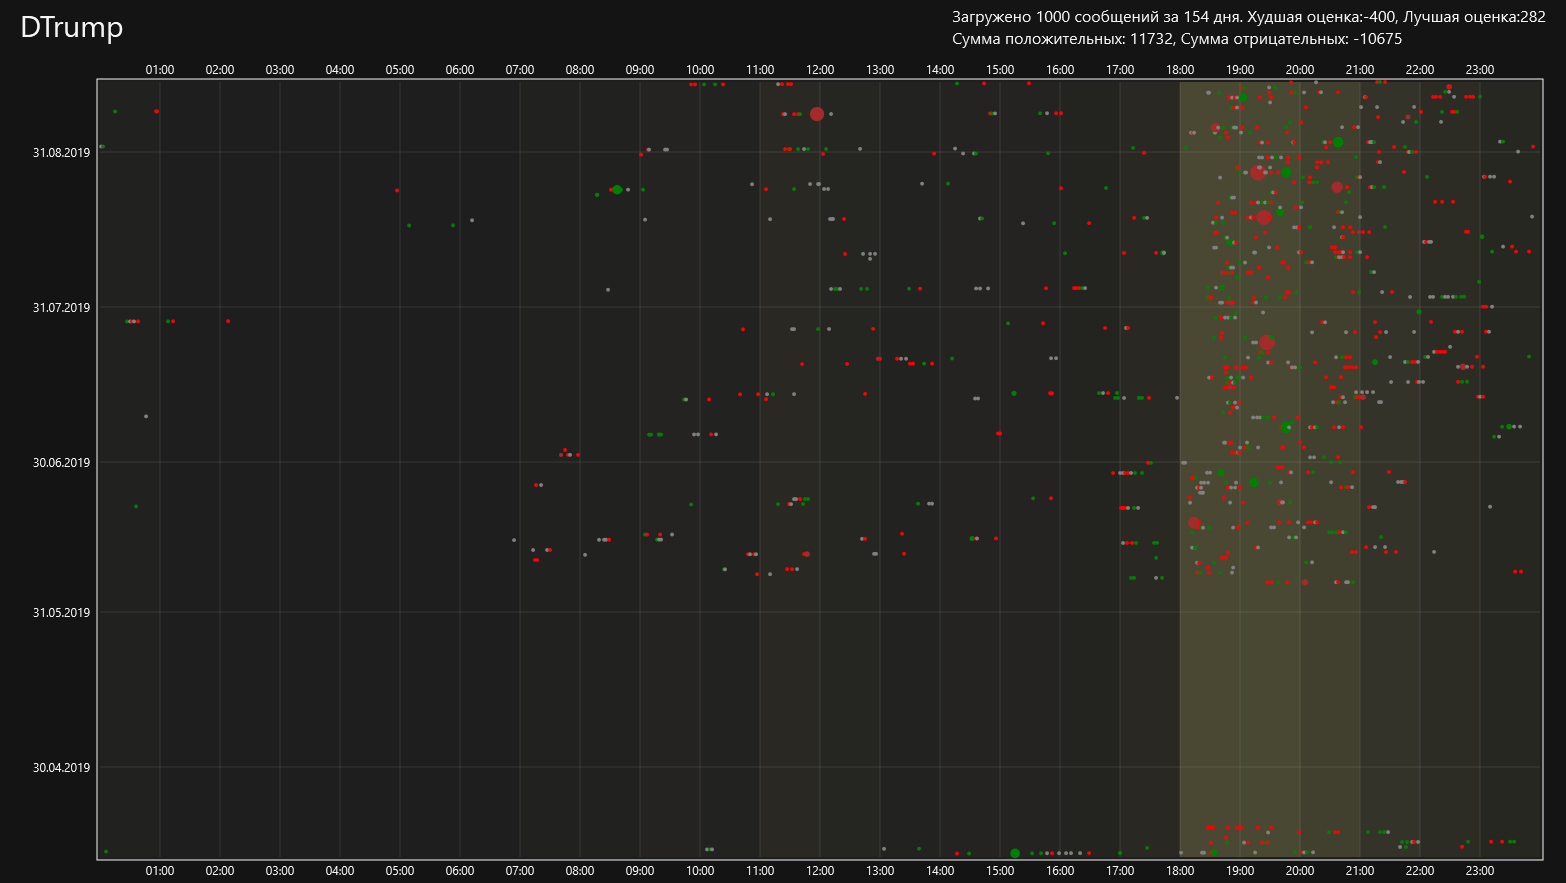Select 21:00 on the bottom time axis
The height and width of the screenshot is (883, 1566).
(1360, 871)
